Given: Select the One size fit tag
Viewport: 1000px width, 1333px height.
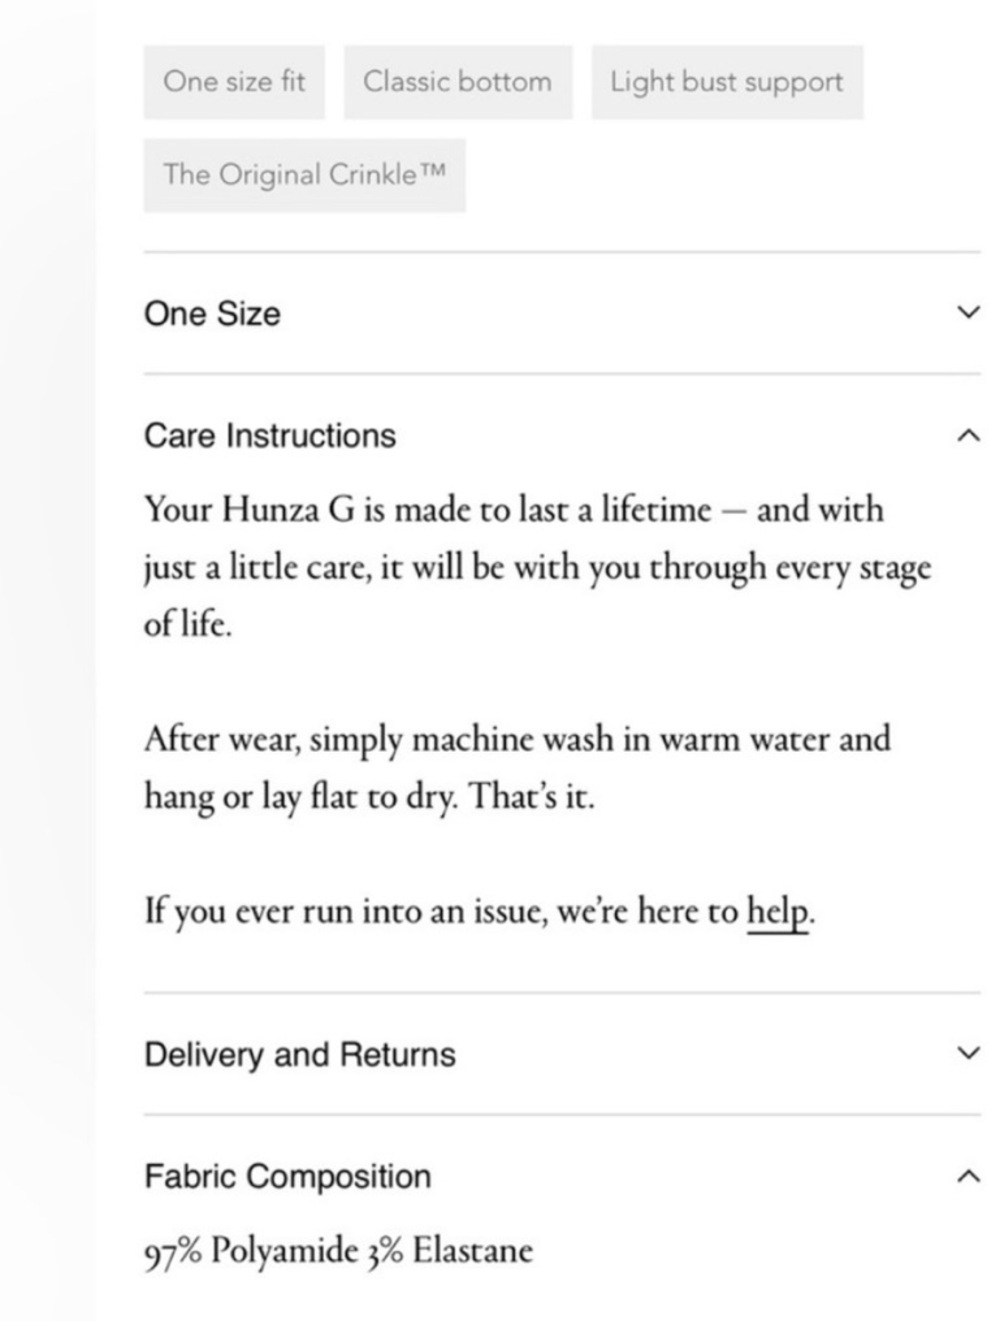Looking at the screenshot, I should click(234, 82).
